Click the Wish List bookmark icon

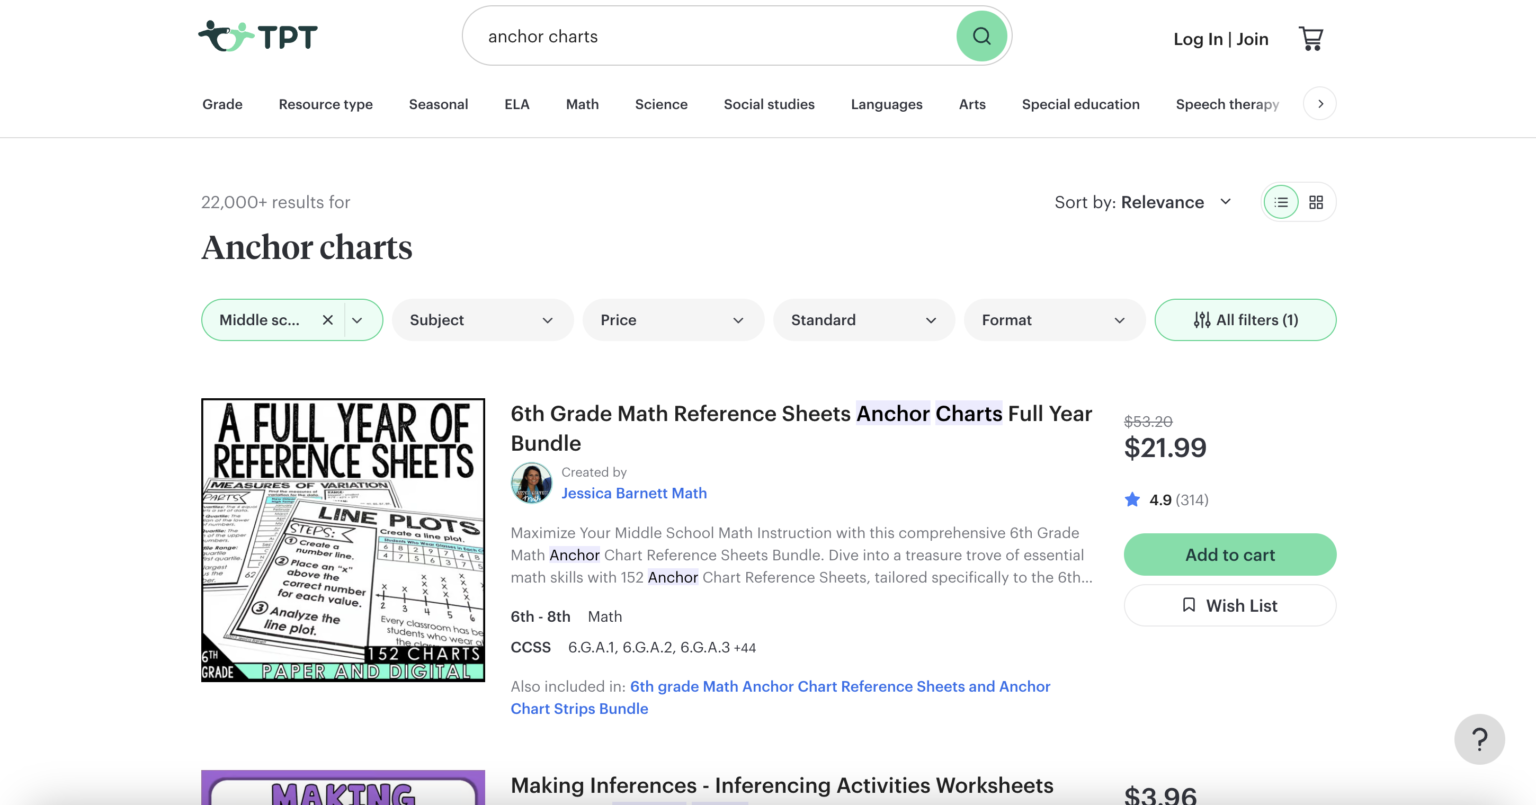point(1189,605)
